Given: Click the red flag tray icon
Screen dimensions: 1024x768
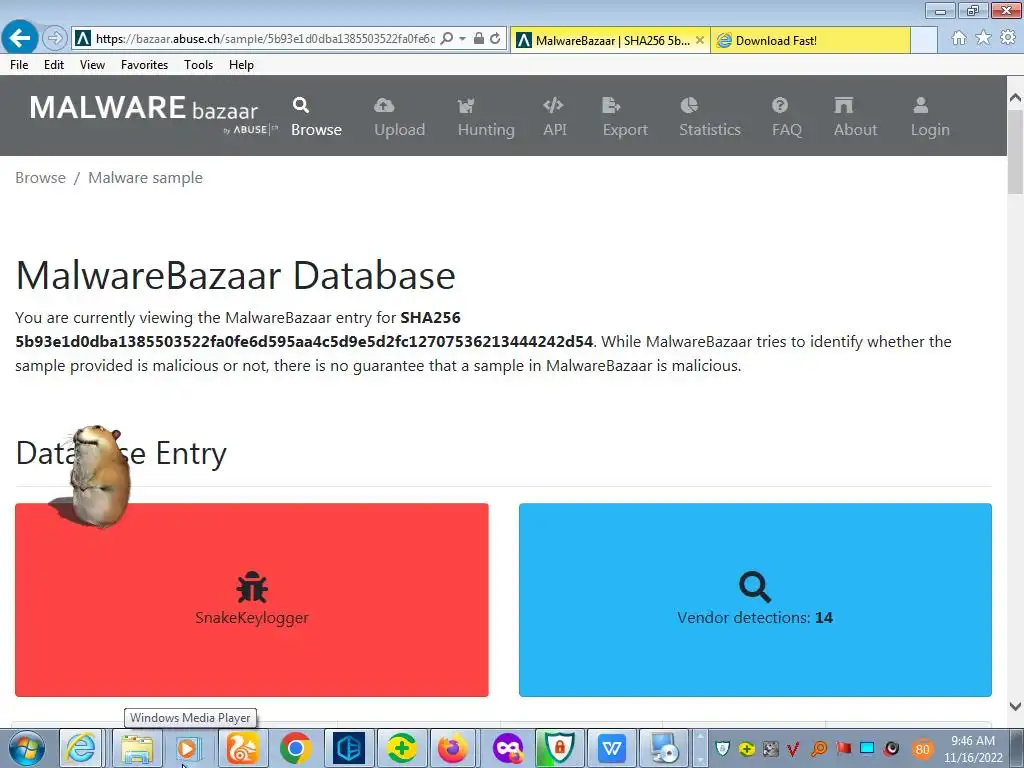Looking at the screenshot, I should pos(843,749).
